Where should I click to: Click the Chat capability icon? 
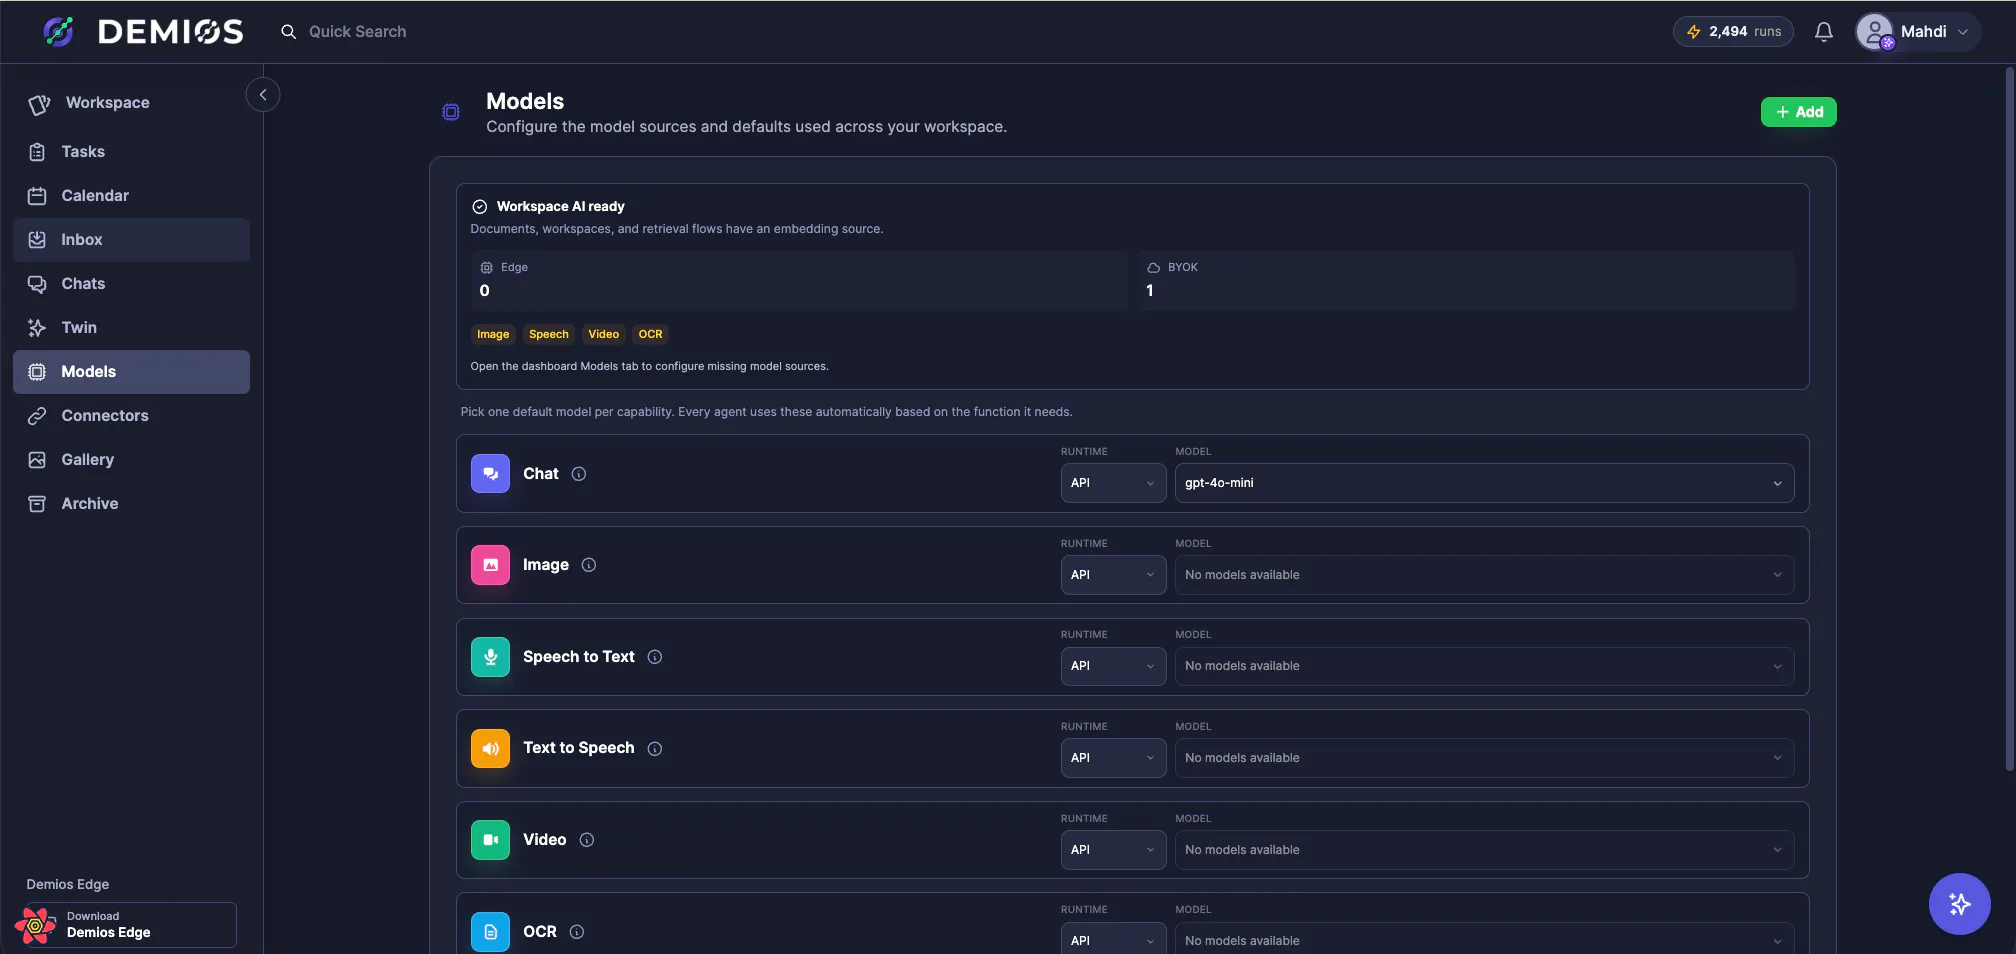pyautogui.click(x=490, y=474)
